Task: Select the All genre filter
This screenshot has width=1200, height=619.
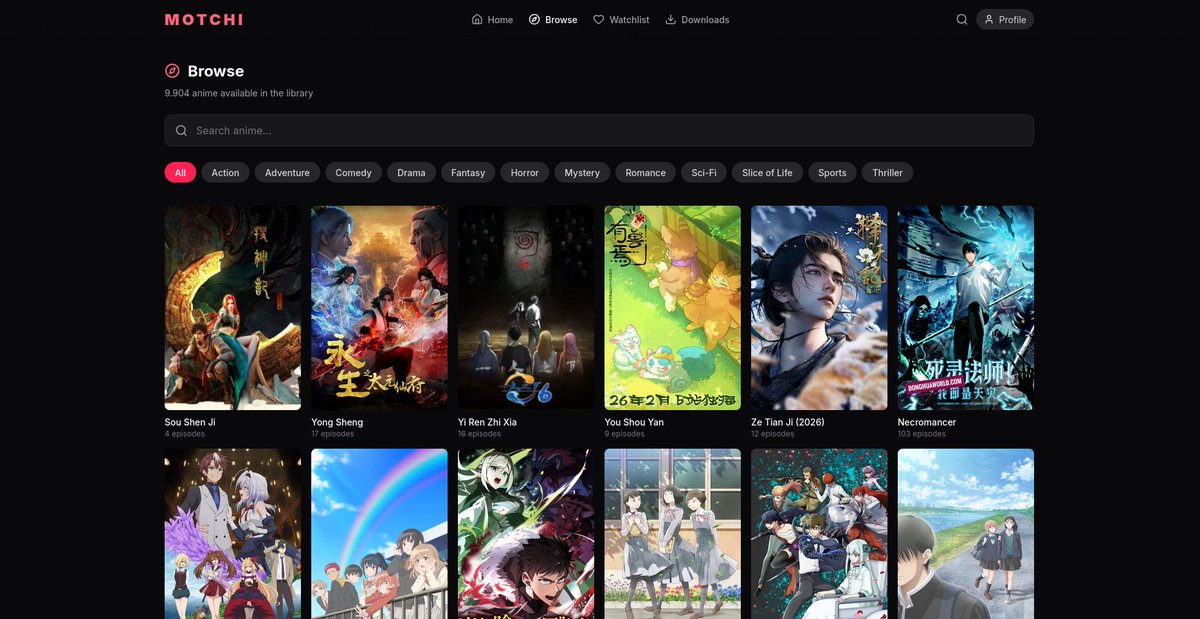Action: click(x=180, y=172)
